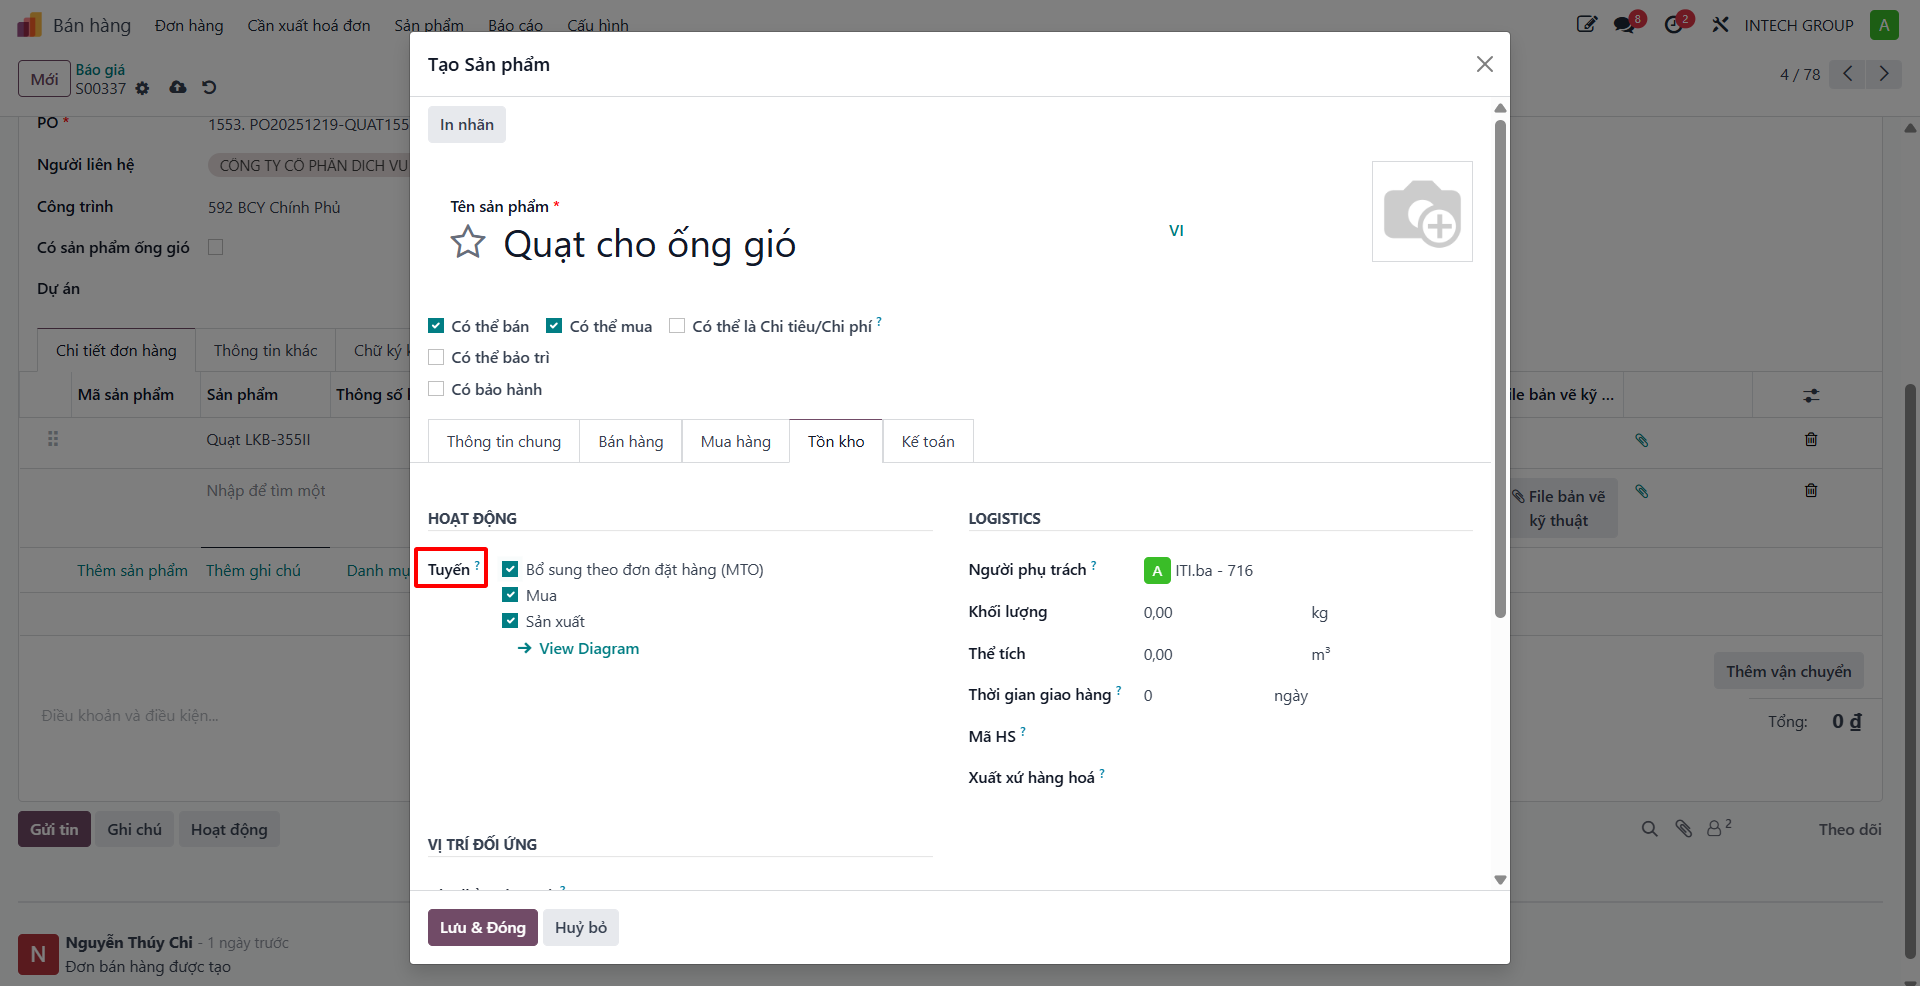
Task: Click the cloud save icon
Action: coord(178,87)
